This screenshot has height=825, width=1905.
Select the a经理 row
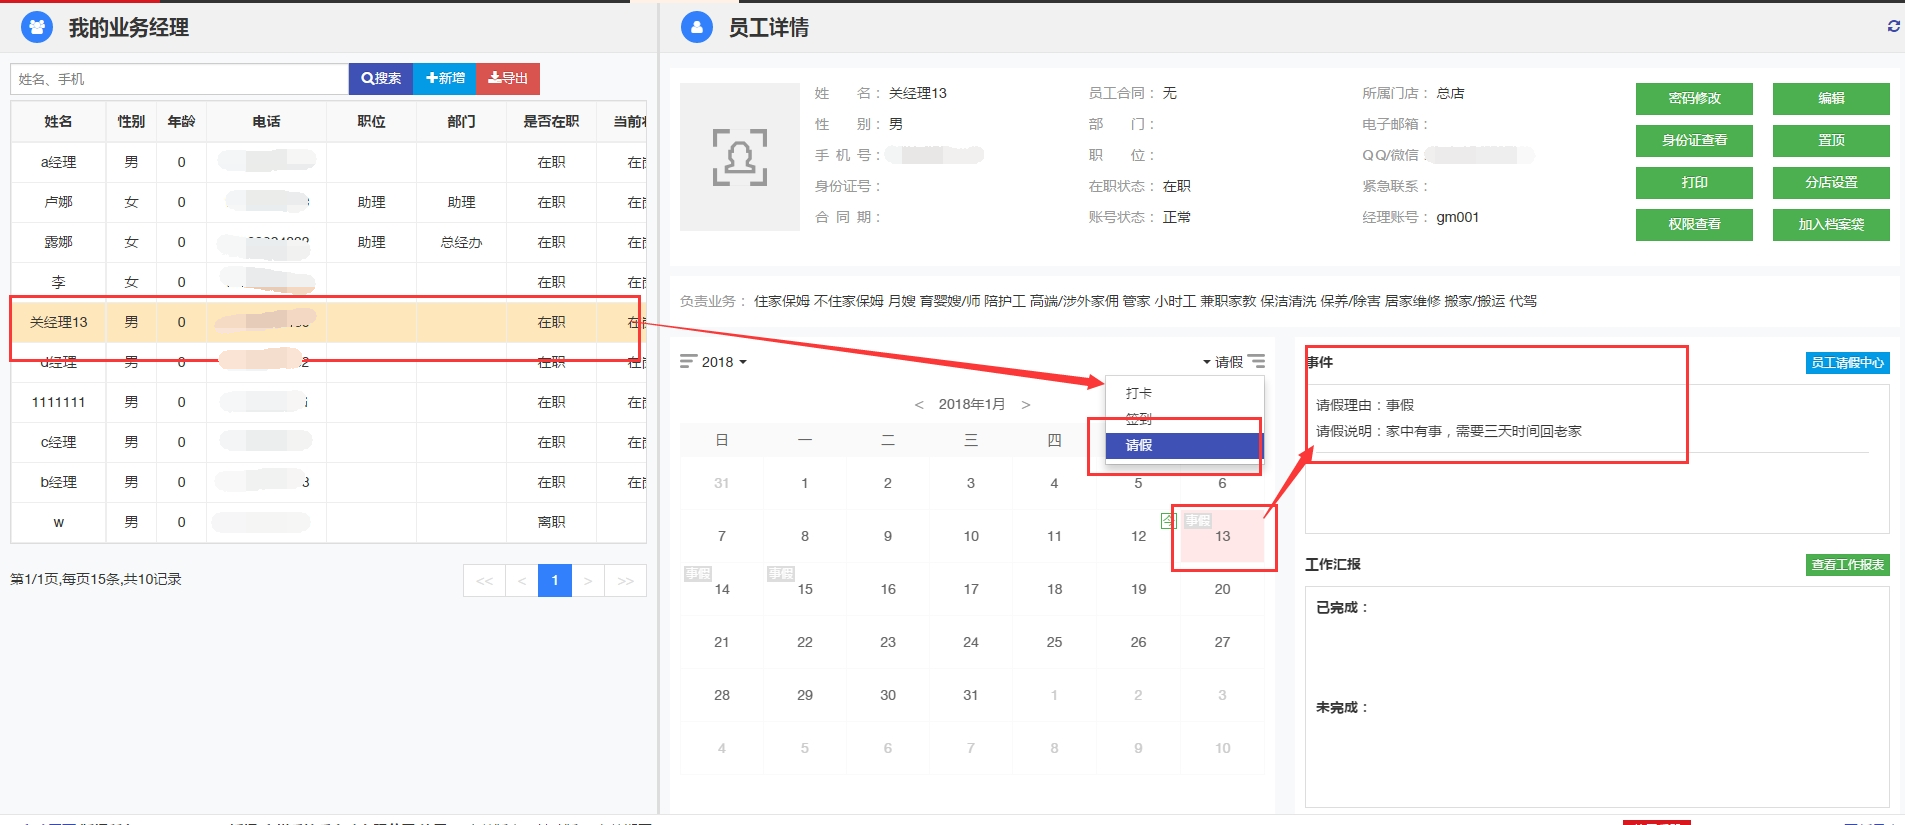pos(328,162)
